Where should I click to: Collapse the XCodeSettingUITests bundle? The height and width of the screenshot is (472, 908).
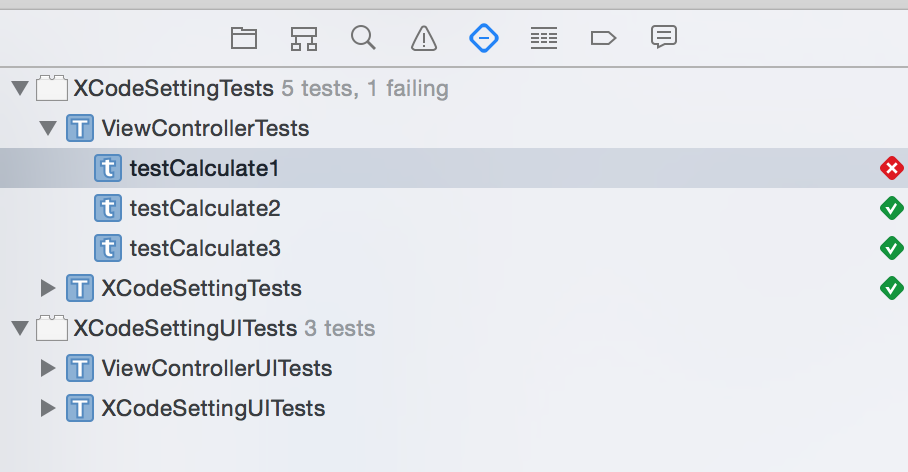click(x=19, y=329)
